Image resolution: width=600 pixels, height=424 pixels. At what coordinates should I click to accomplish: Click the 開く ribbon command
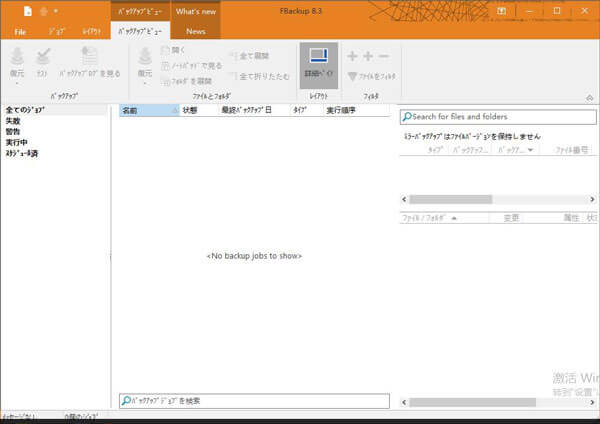tap(173, 50)
